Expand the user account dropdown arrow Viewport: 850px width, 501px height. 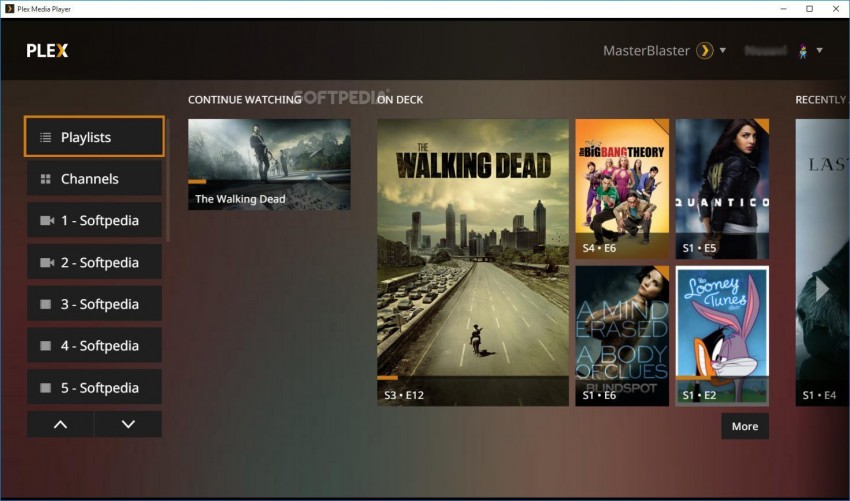click(820, 50)
